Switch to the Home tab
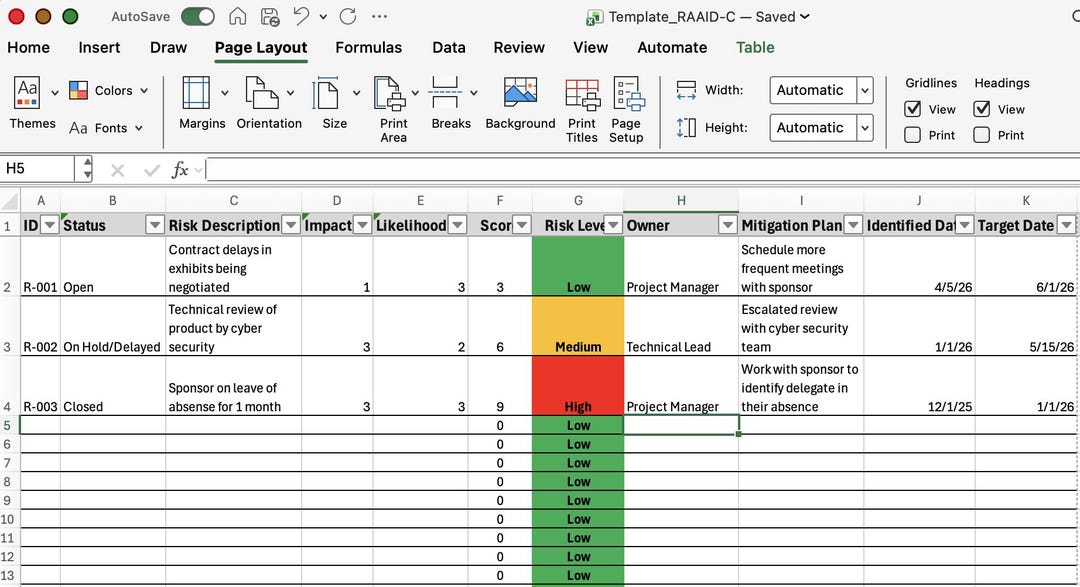 [x=28, y=48]
